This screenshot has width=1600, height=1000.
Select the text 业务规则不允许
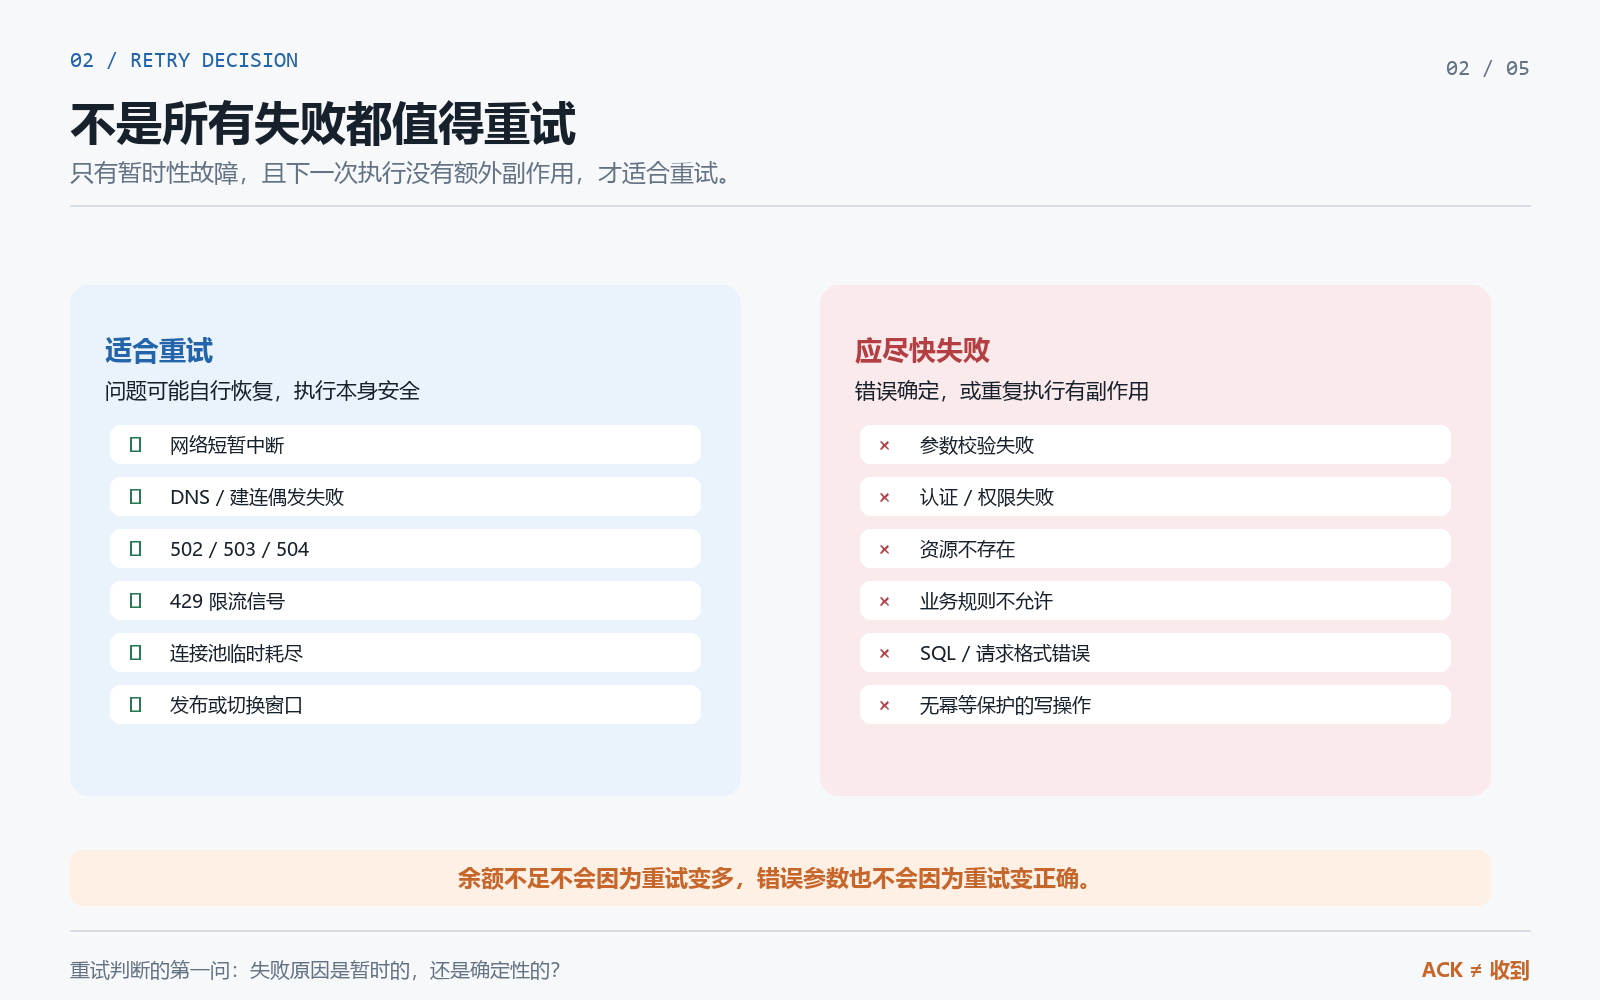(986, 601)
